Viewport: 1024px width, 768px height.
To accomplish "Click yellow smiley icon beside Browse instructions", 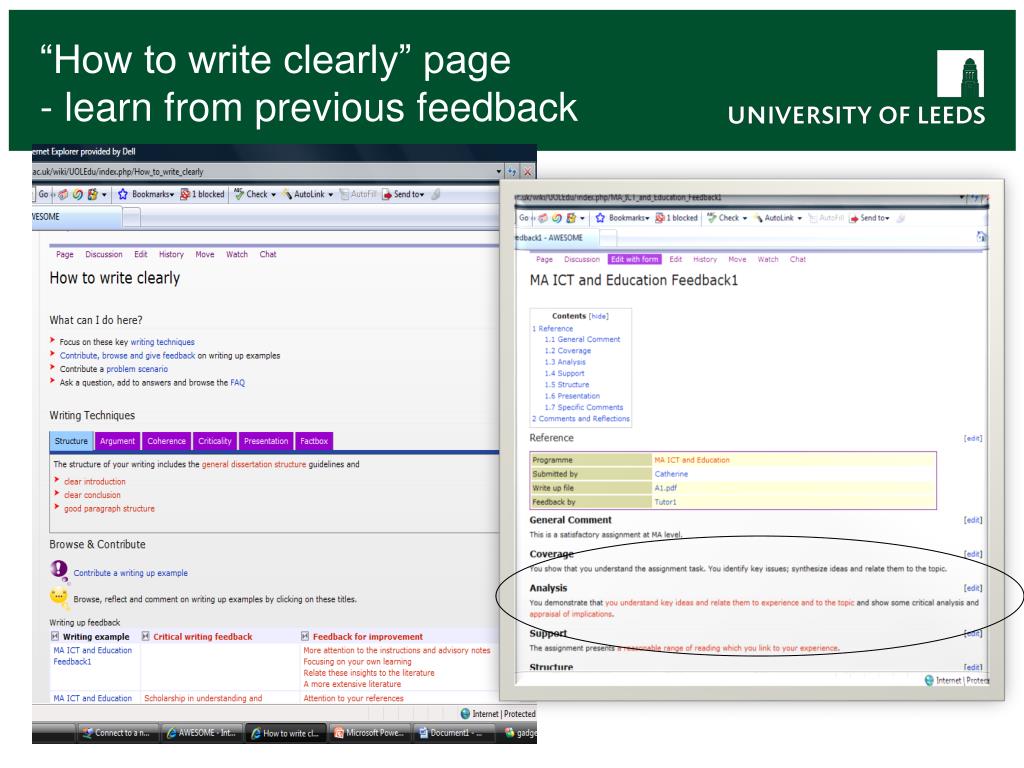I will tap(59, 596).
